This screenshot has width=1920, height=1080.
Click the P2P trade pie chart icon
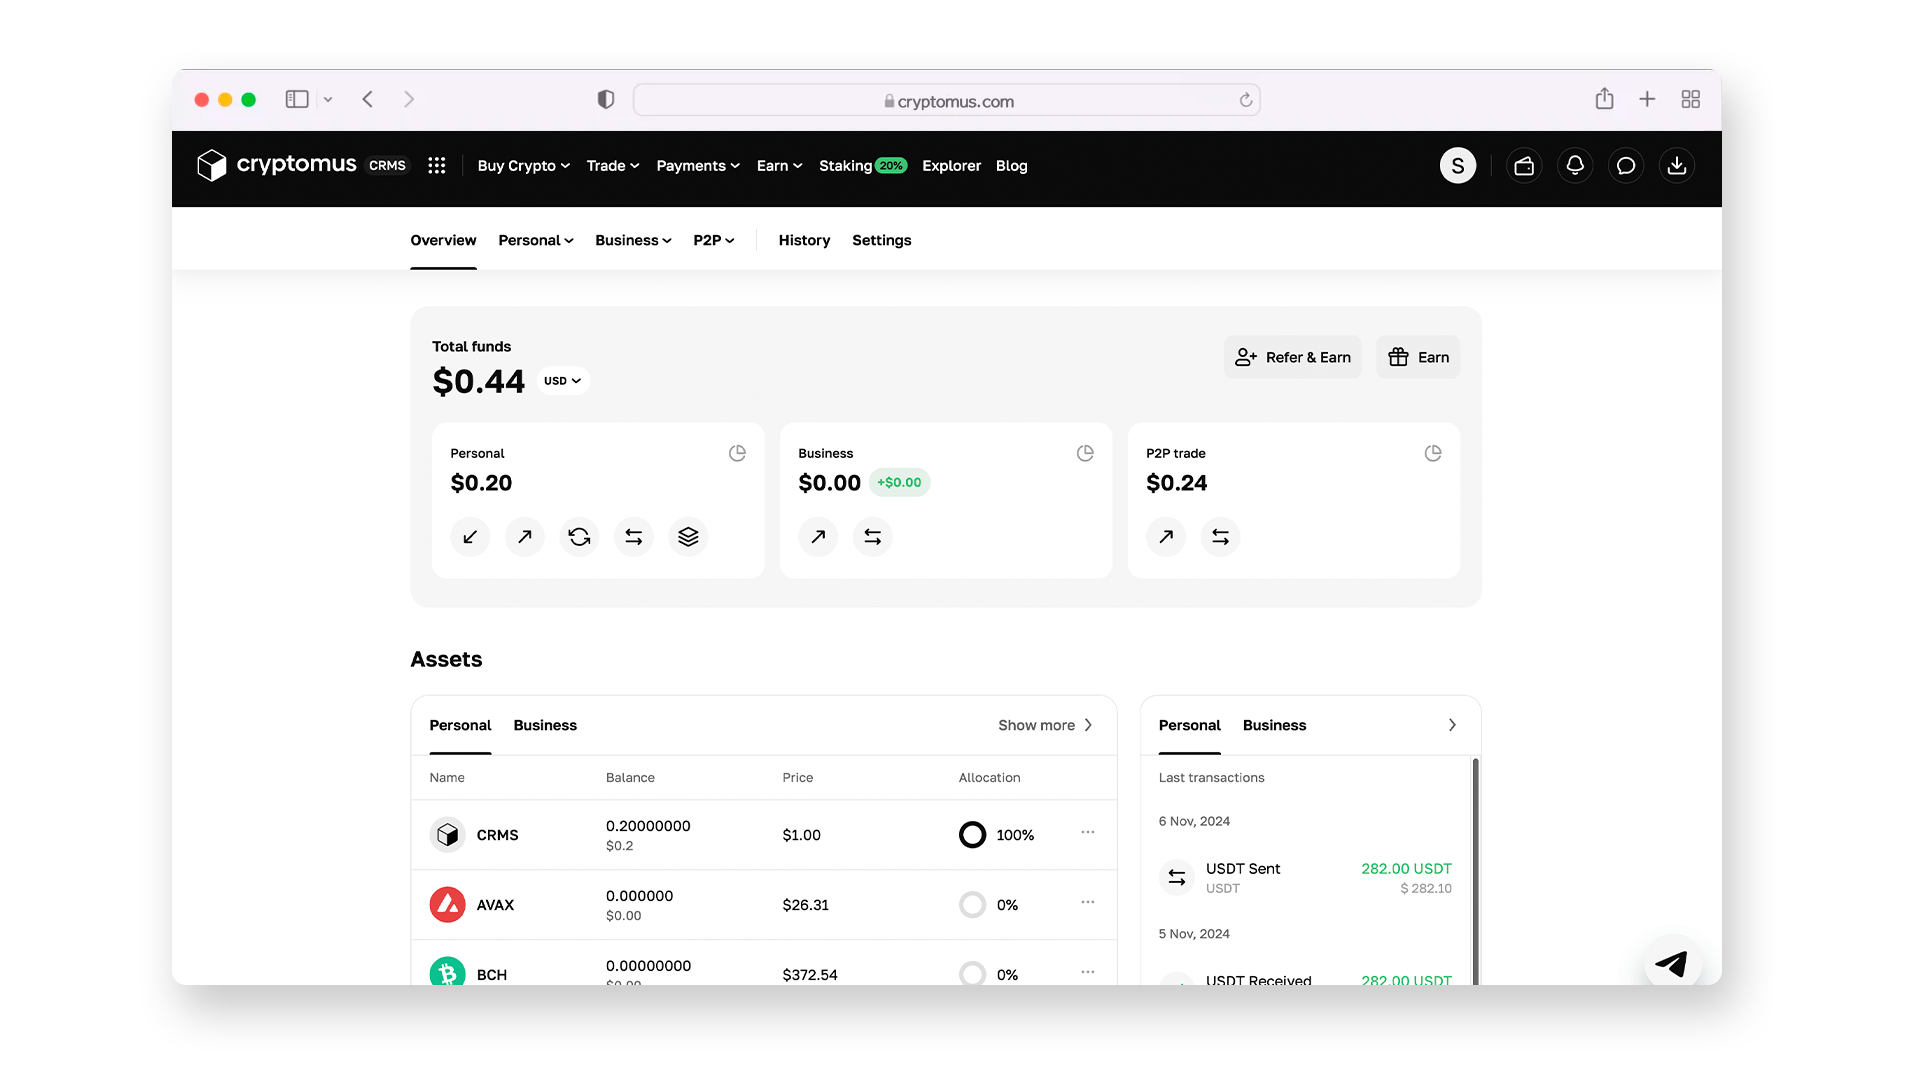tap(1433, 453)
